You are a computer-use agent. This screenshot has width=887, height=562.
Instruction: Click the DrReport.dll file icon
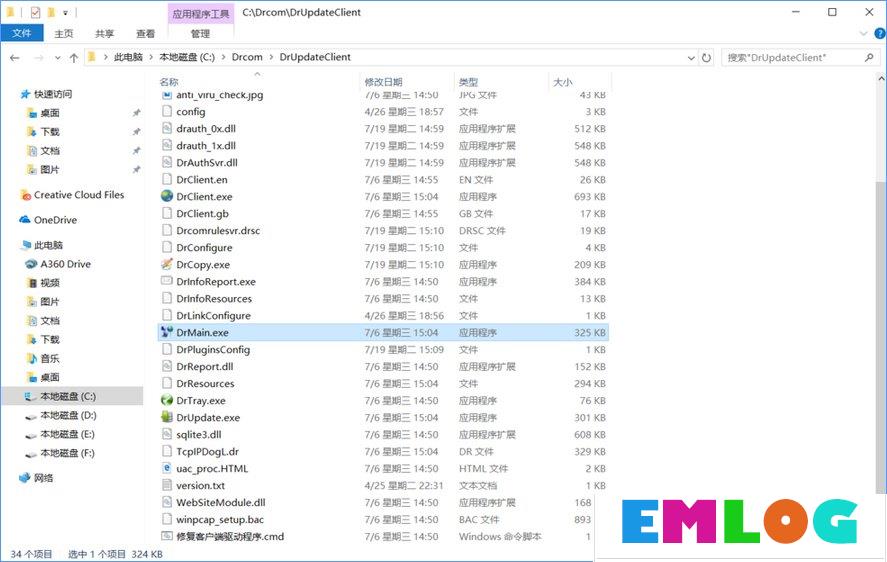point(167,366)
